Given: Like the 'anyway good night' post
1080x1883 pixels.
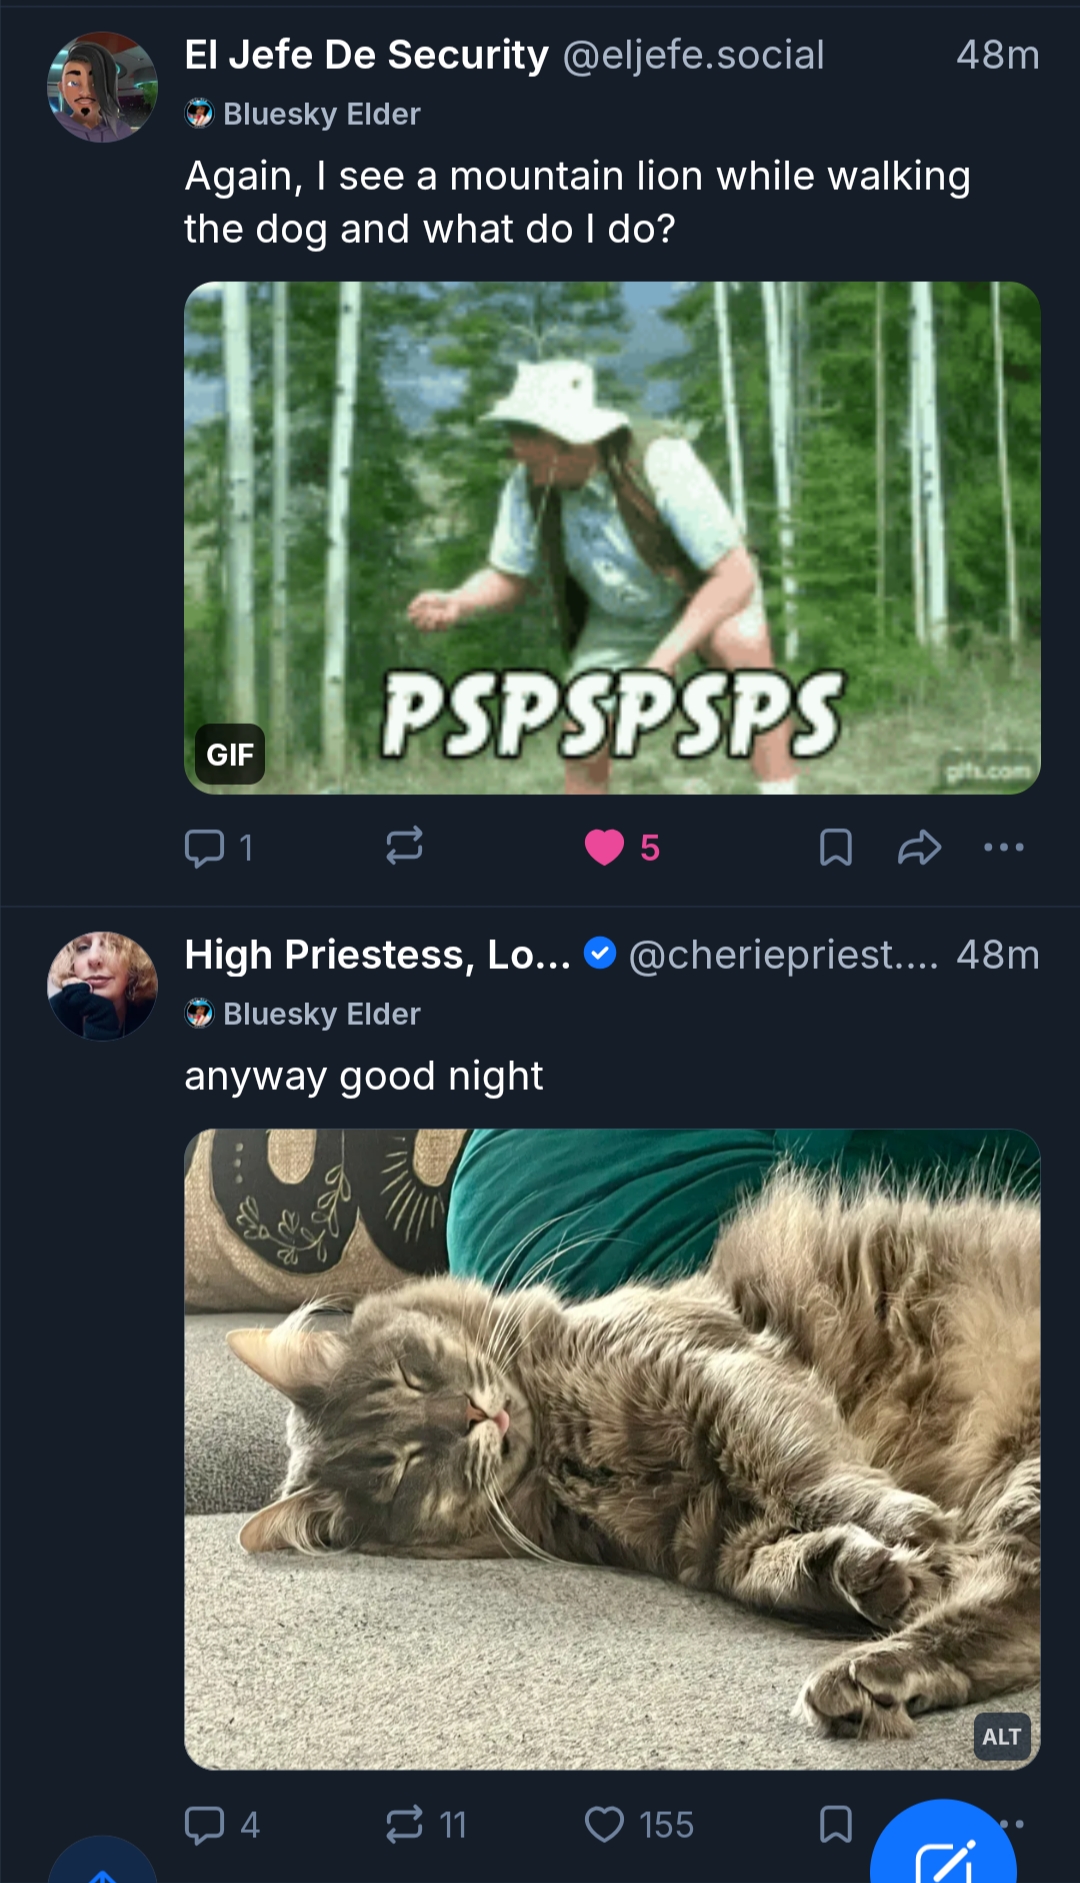Looking at the screenshot, I should point(604,1824).
